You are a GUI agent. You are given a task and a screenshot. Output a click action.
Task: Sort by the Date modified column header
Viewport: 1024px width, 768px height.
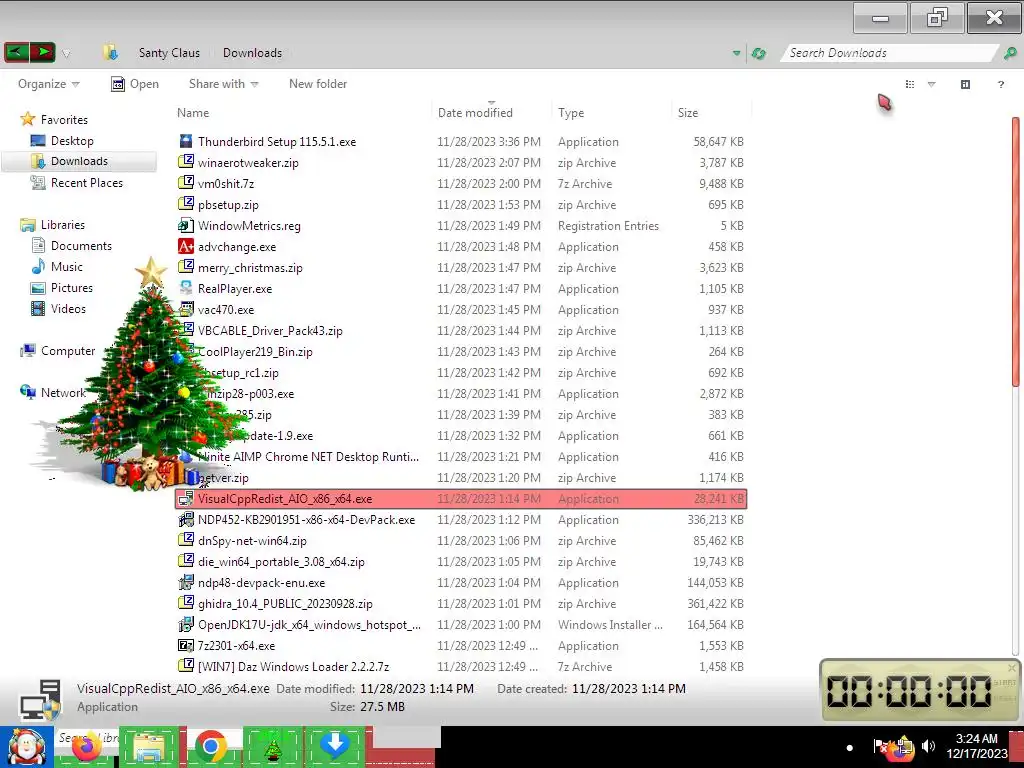[475, 112]
